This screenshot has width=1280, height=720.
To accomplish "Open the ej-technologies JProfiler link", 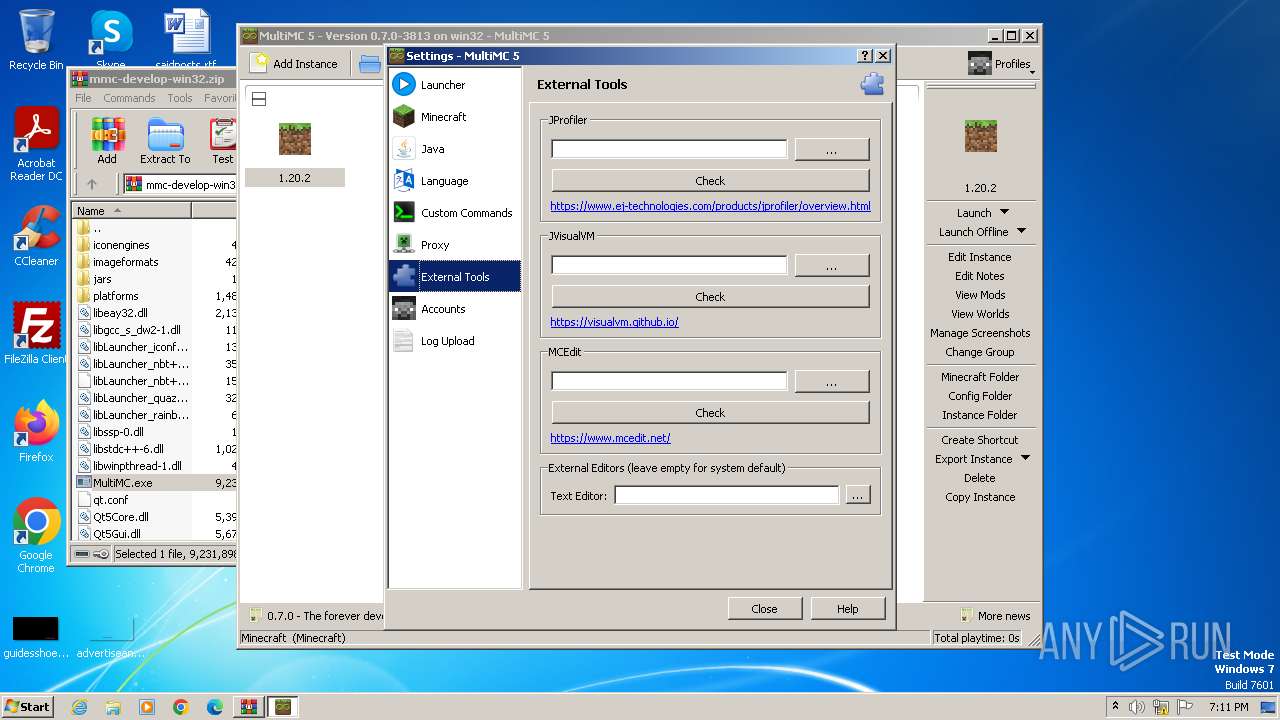I will 710,206.
